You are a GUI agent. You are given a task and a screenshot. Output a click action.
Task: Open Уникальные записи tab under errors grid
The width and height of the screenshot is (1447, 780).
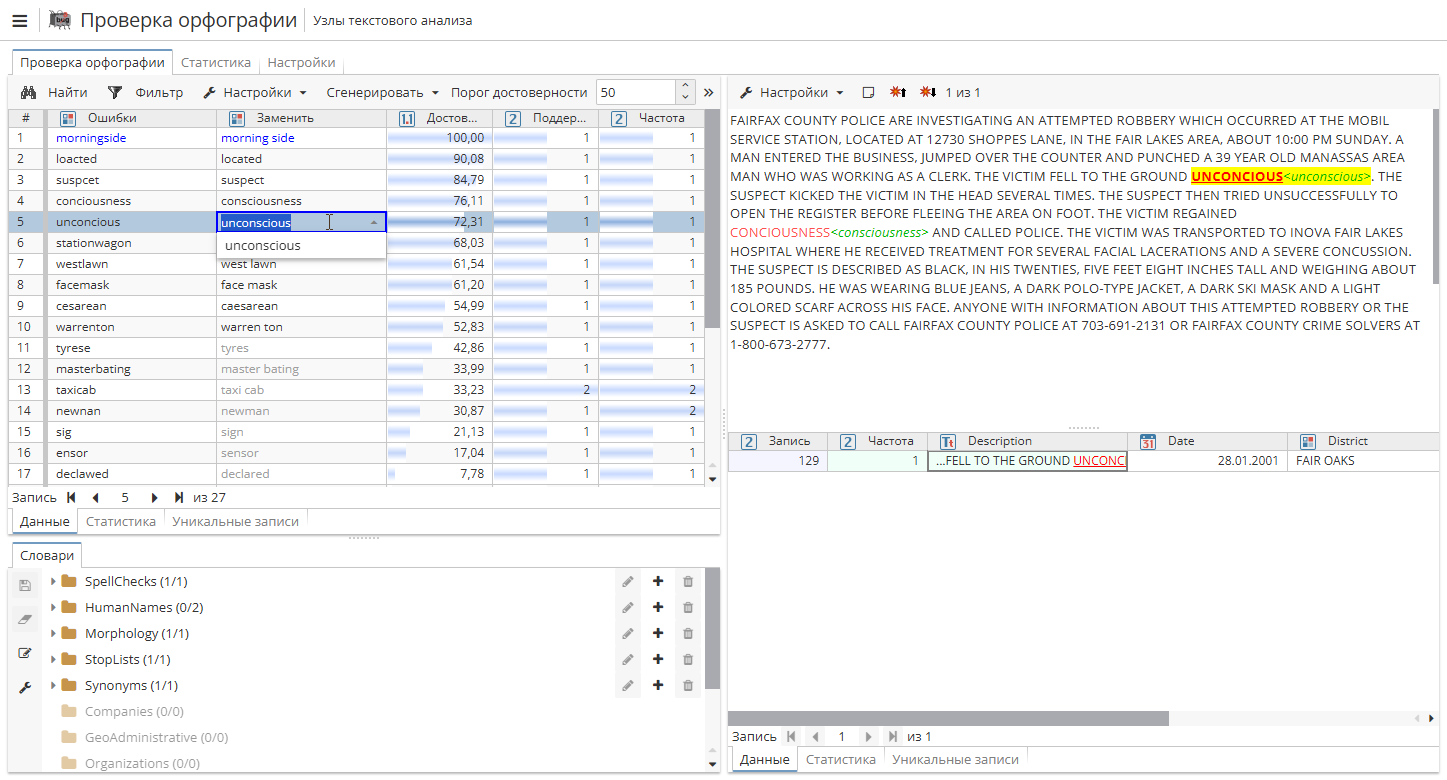[235, 521]
